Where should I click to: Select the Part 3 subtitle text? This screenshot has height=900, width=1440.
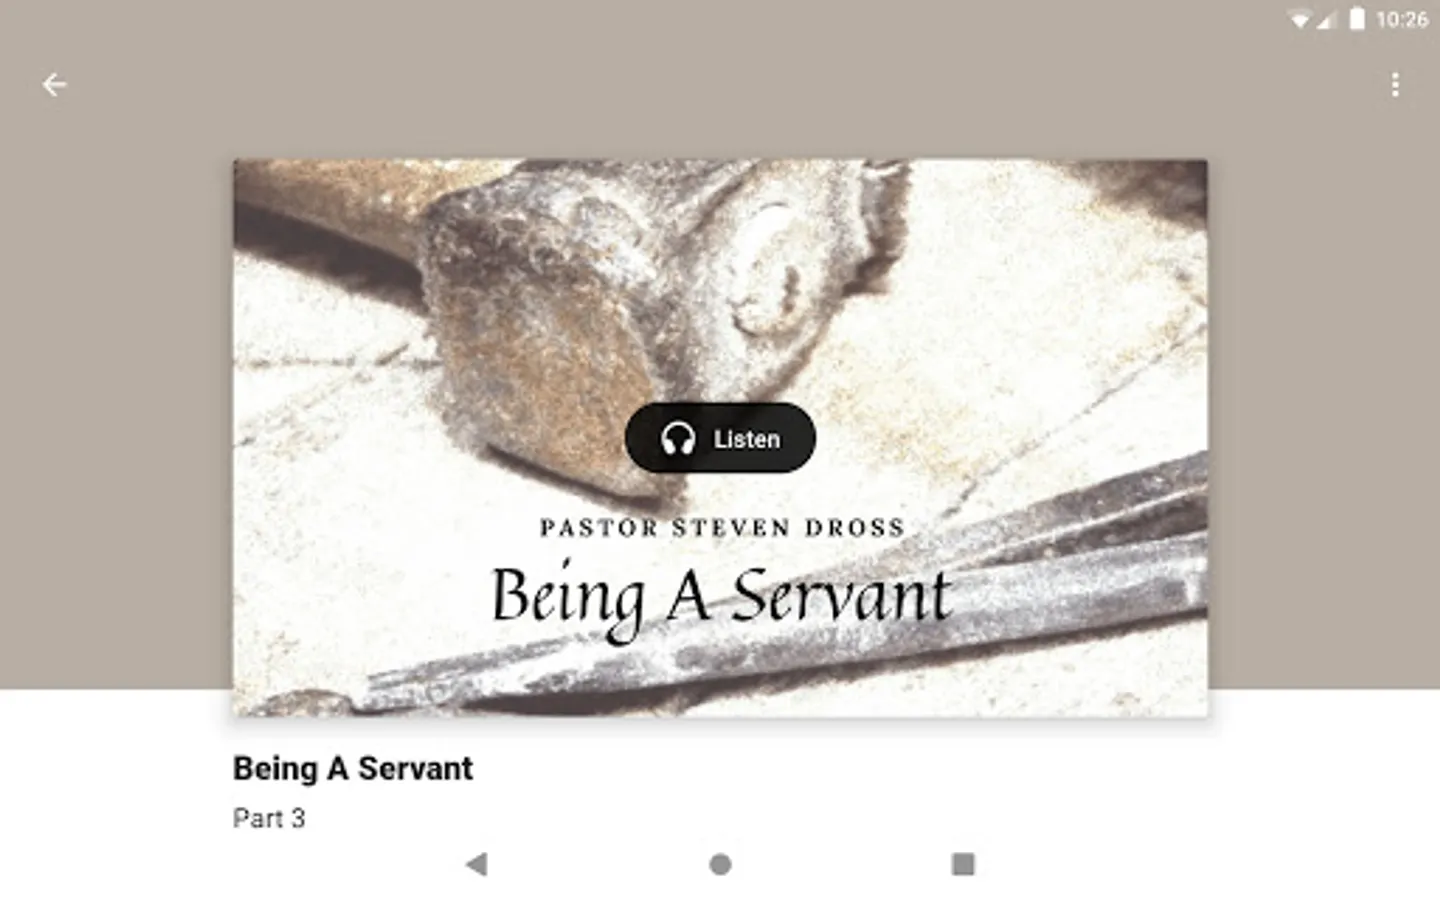[269, 818]
